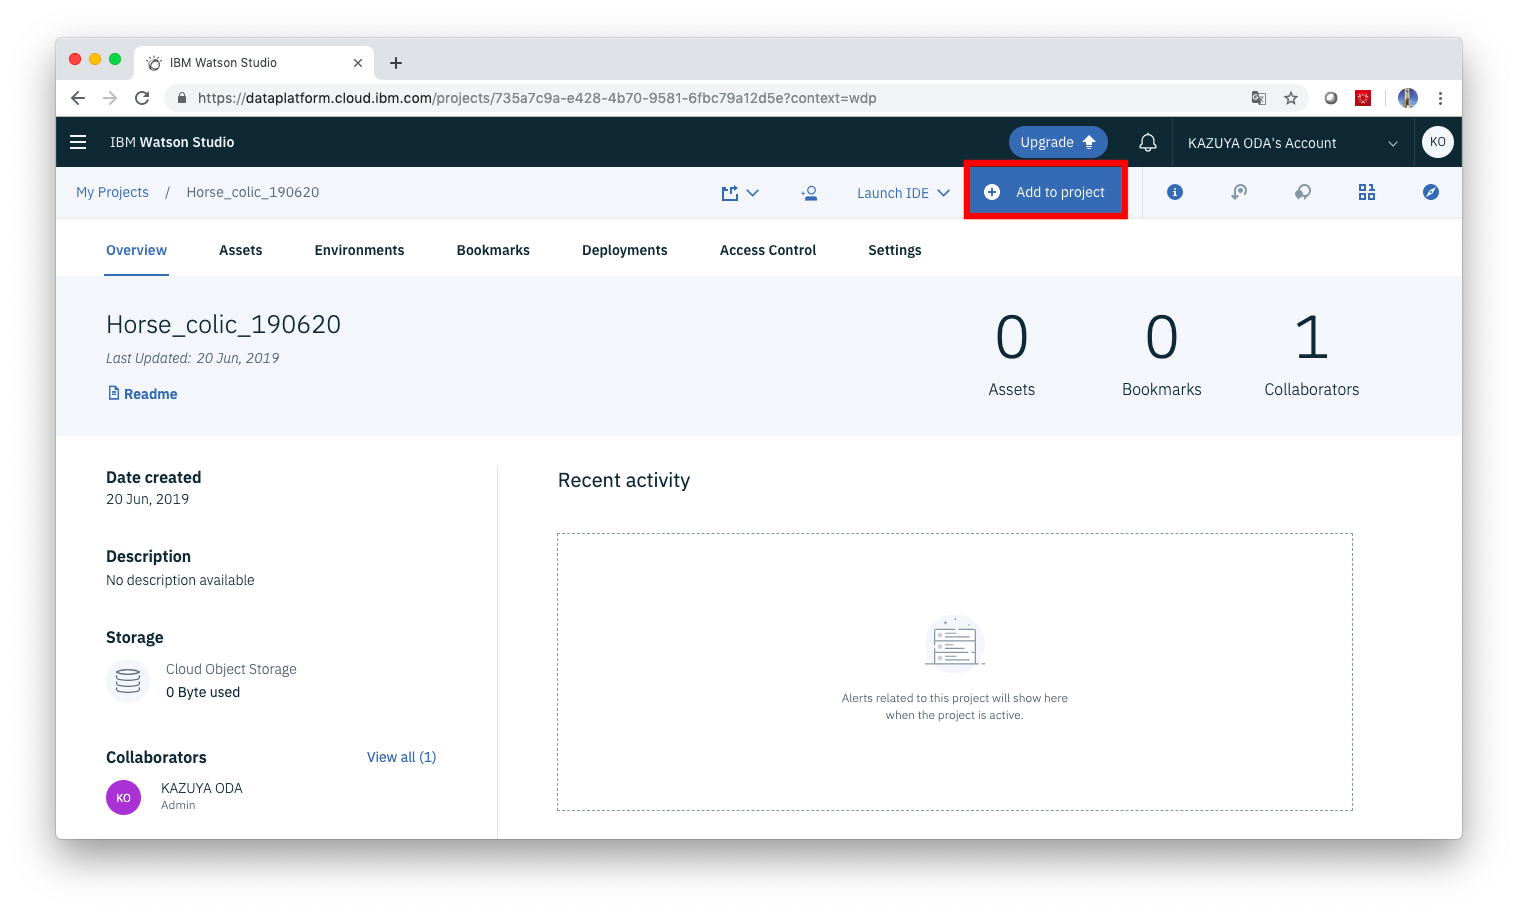Open the chat feedback icon
This screenshot has width=1518, height=913.
pyautogui.click(x=1303, y=191)
